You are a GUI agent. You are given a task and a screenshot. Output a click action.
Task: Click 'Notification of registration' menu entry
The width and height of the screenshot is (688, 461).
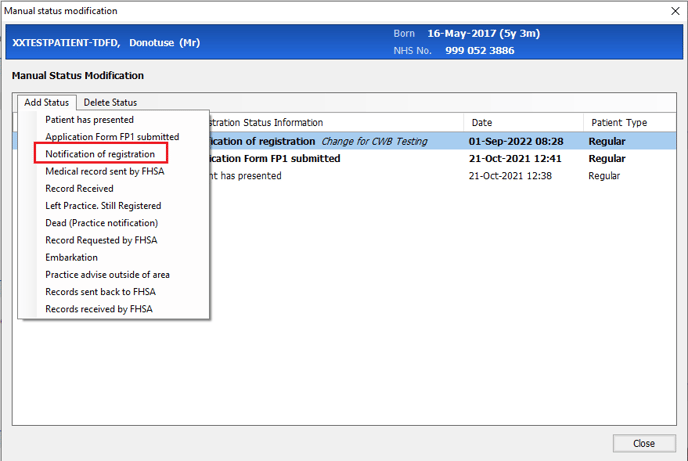click(x=100, y=154)
